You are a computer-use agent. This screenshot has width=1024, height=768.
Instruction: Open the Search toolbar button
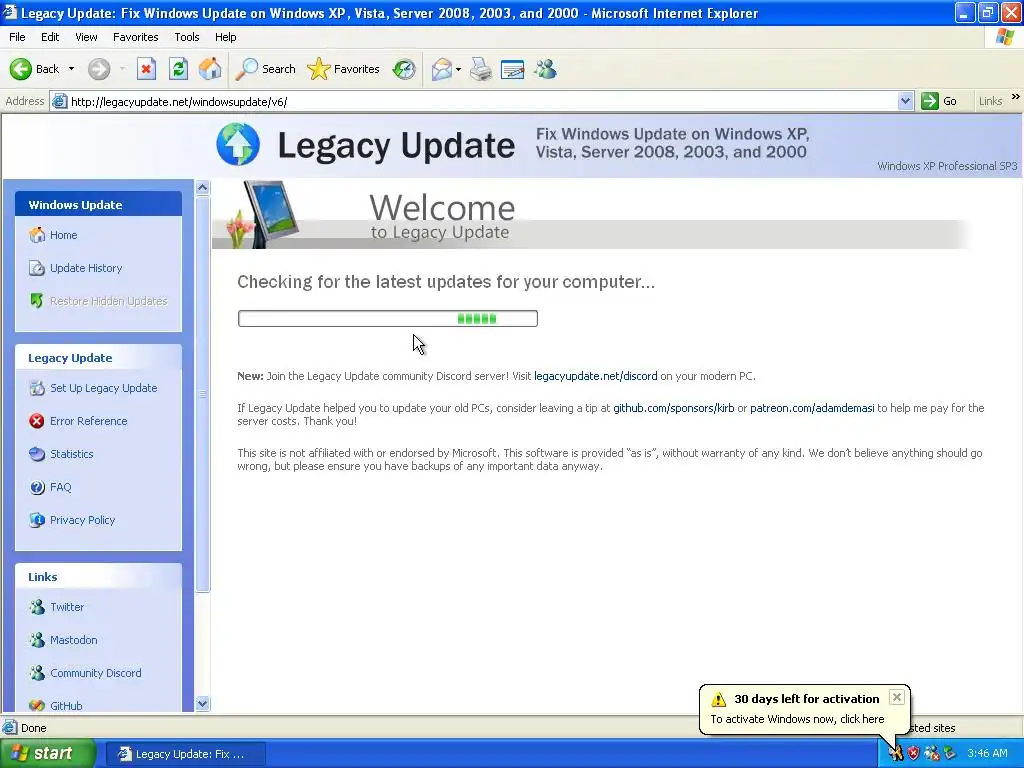click(x=265, y=69)
